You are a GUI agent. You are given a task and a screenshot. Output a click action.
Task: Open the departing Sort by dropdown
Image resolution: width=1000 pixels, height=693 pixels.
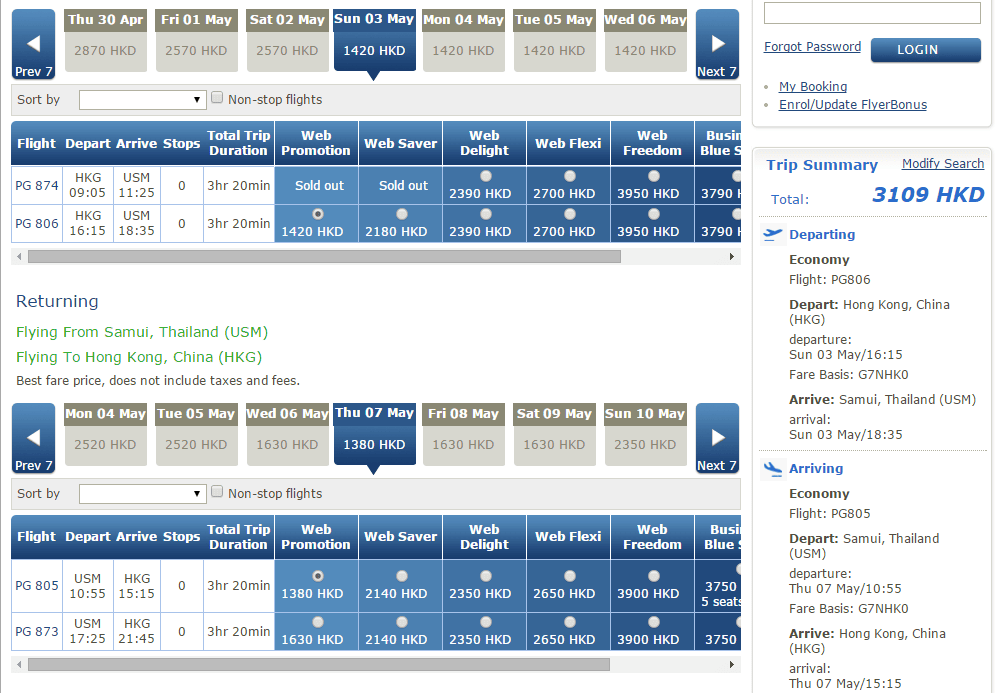click(142, 100)
